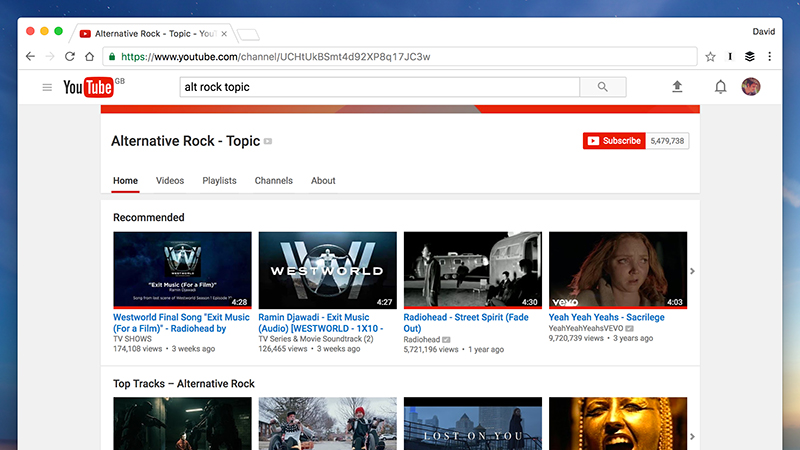800x450 pixels.
Task: Click the 5,479,738 subscriber count
Action: tap(667, 141)
